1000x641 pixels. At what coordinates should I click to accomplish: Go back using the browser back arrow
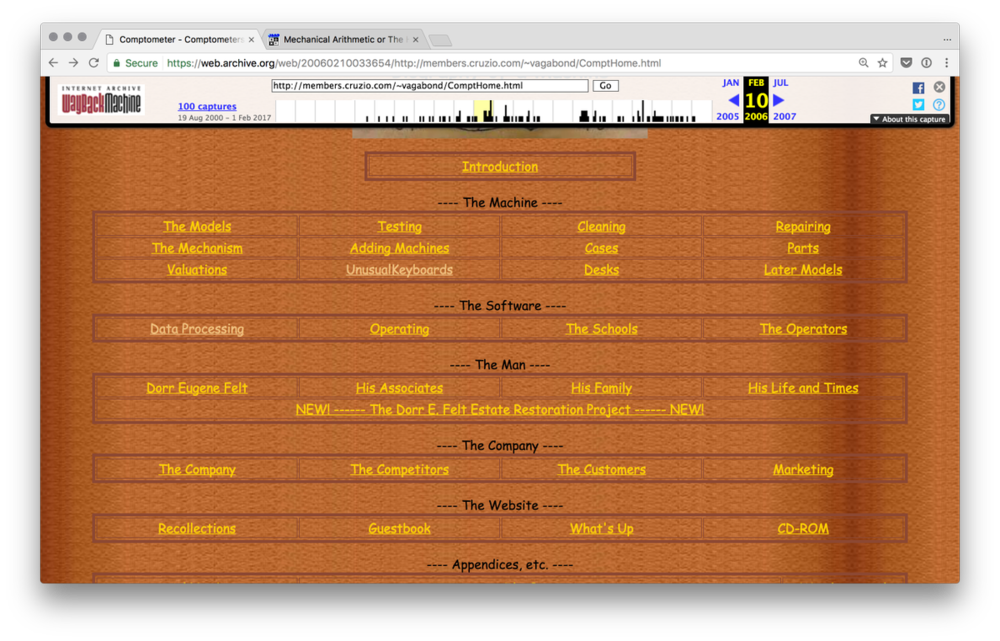coord(54,63)
